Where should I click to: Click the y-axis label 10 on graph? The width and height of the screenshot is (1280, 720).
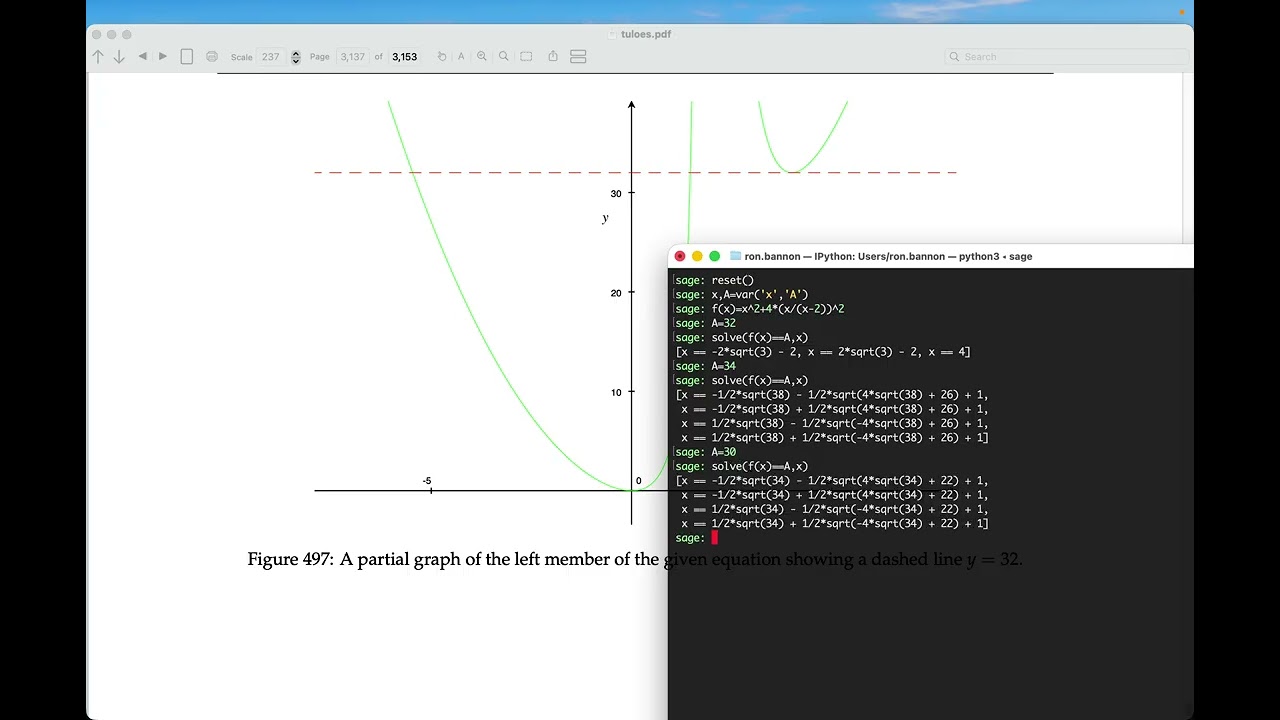(x=616, y=392)
